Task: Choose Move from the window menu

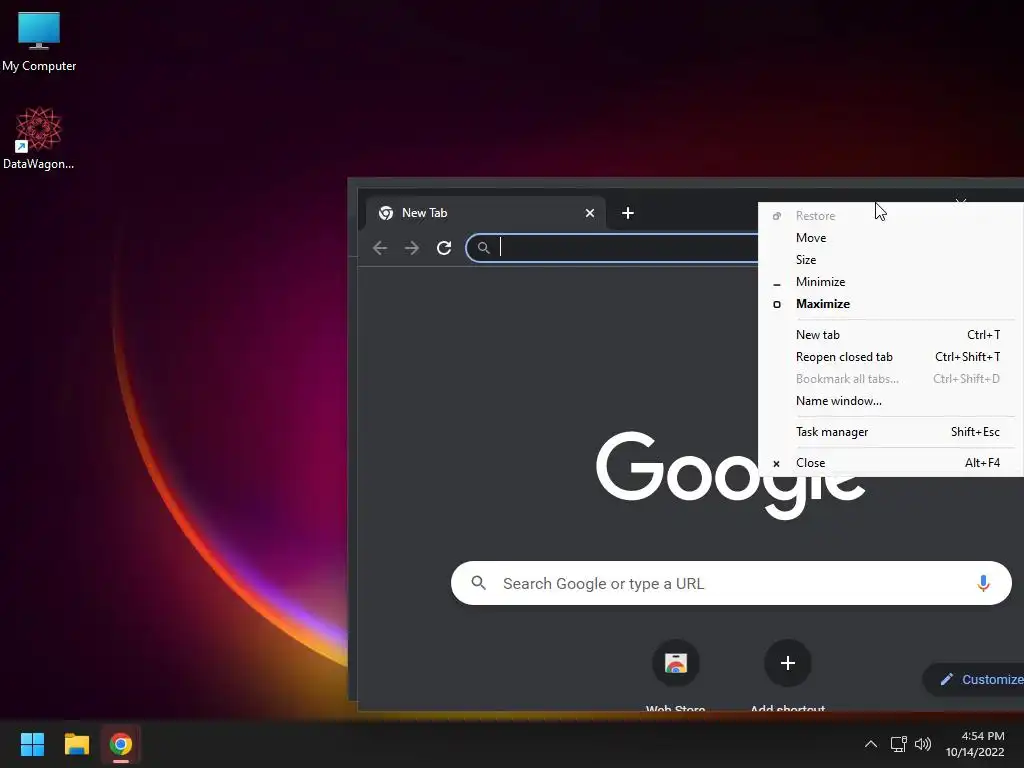Action: click(x=890, y=238)
